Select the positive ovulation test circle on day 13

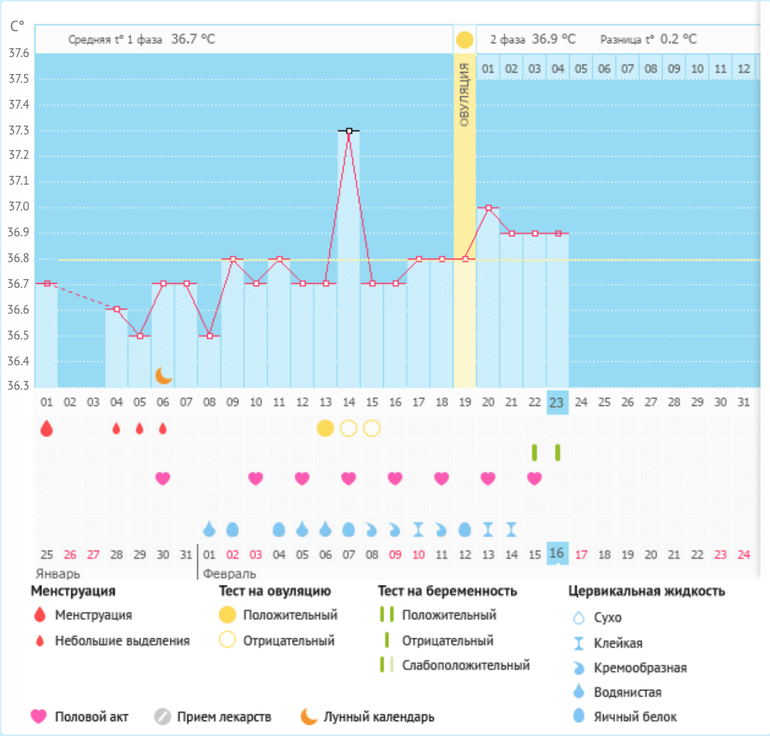[x=325, y=428]
